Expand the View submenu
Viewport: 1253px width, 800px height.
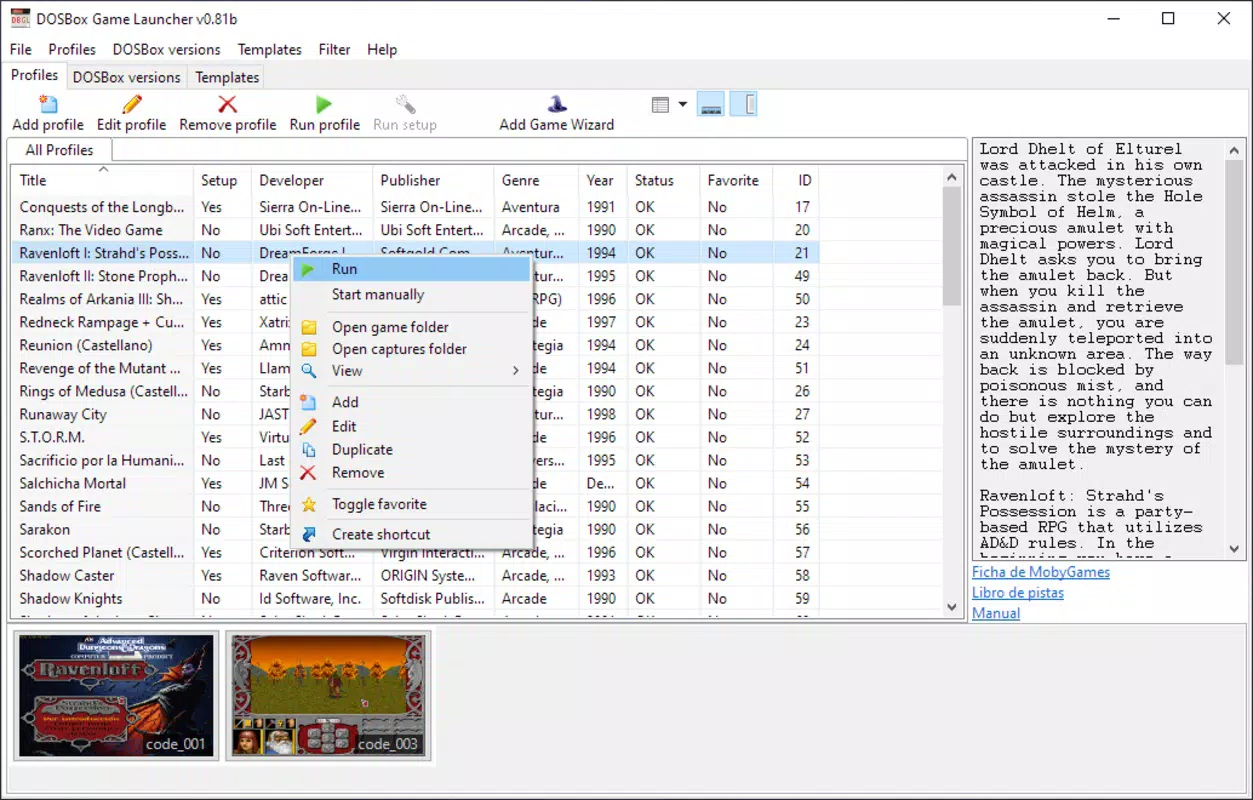pos(411,371)
